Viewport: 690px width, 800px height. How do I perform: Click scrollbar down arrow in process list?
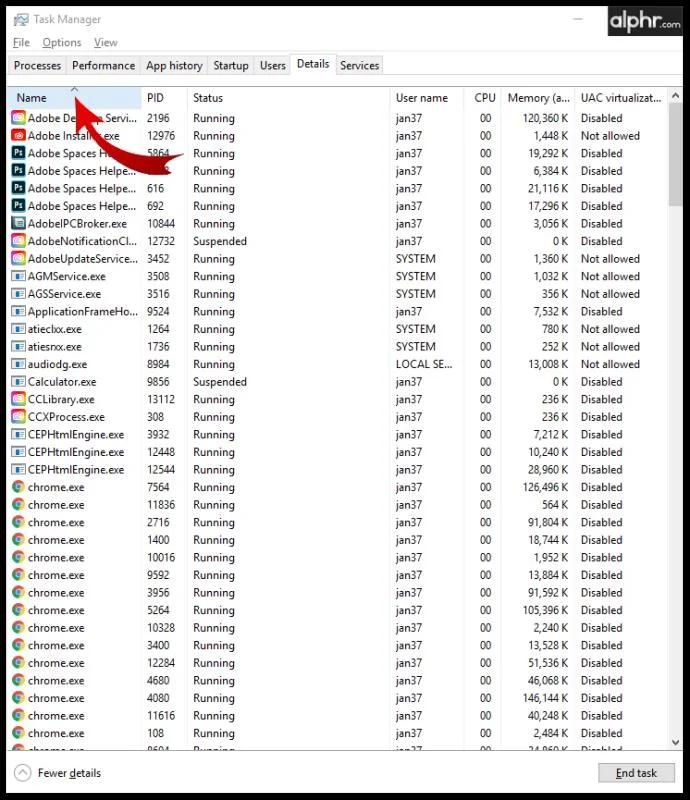(x=676, y=743)
